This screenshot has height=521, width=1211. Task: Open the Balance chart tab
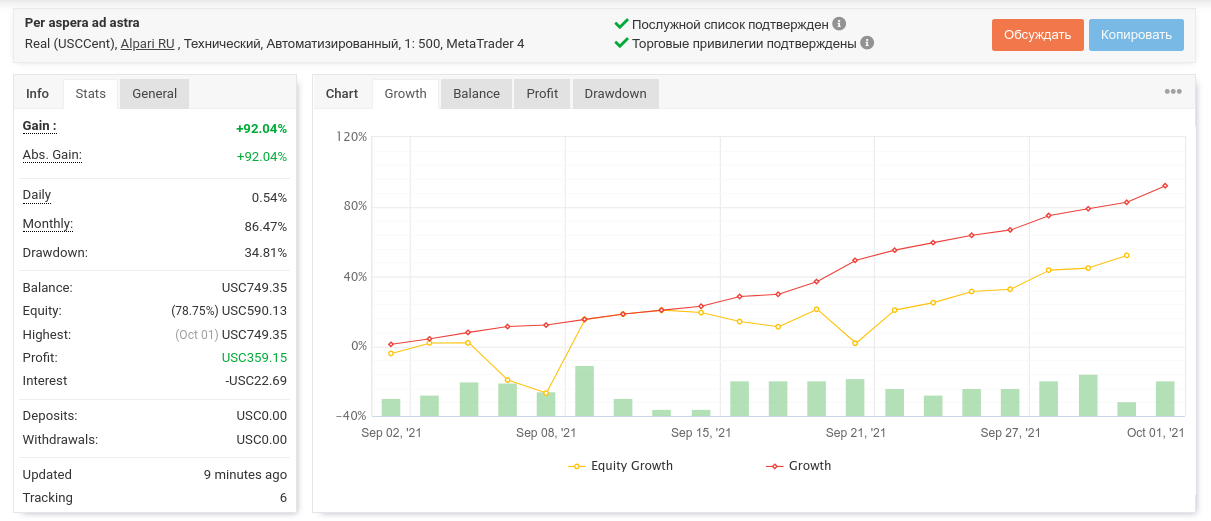[476, 94]
